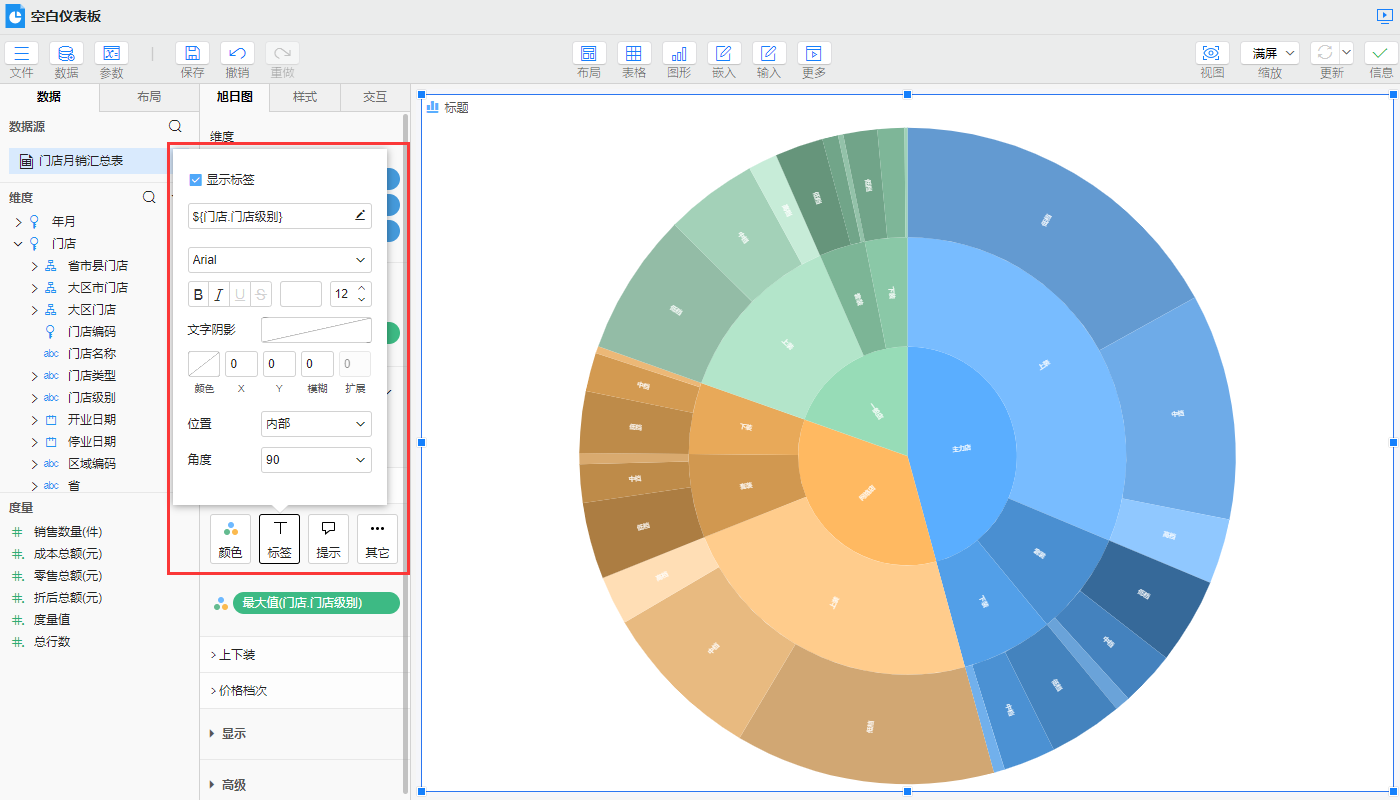
Task: Click the edit pencil beside label expression
Action: [361, 215]
